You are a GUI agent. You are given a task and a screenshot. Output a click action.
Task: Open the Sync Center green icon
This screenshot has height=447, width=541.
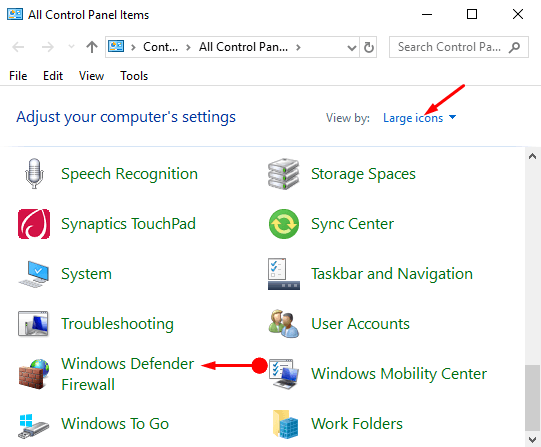284,224
